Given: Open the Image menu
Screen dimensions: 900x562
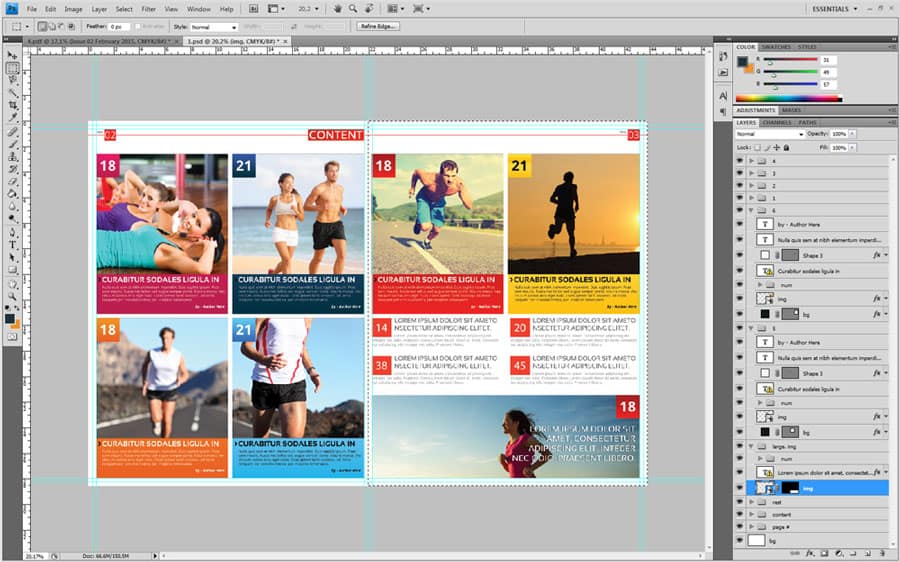Looking at the screenshot, I should point(73,9).
